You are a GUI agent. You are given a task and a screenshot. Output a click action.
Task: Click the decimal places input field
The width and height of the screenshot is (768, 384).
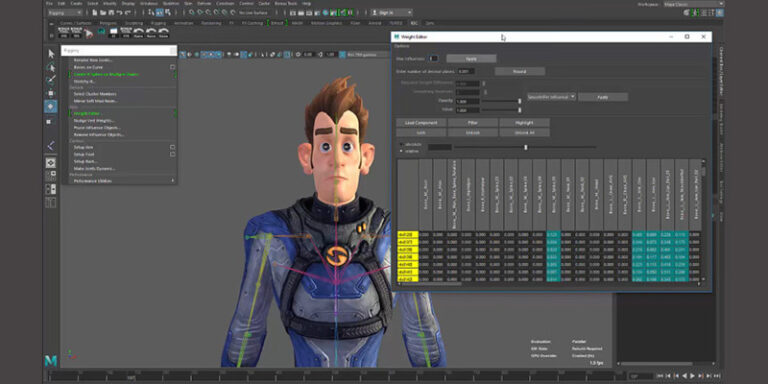(x=465, y=71)
